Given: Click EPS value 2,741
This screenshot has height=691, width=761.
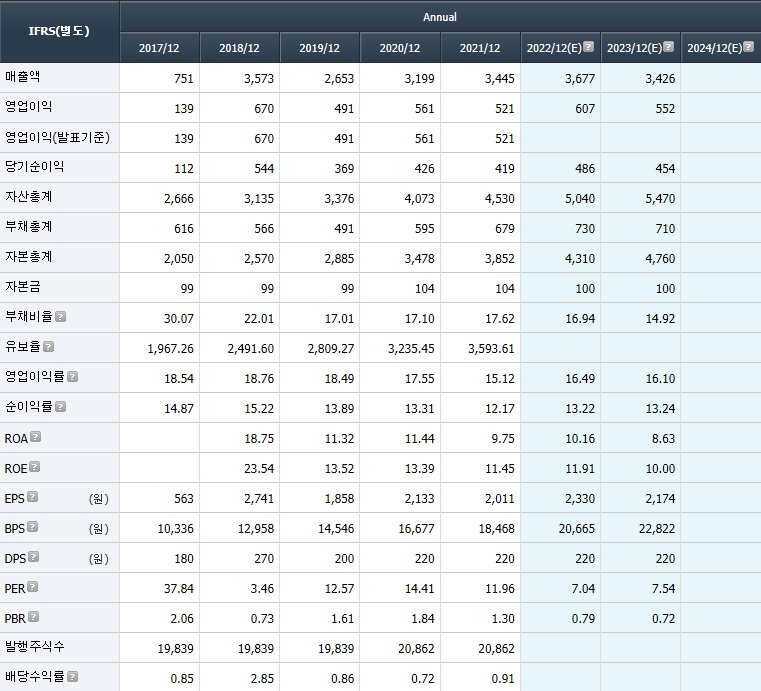Looking at the screenshot, I should [259, 499].
